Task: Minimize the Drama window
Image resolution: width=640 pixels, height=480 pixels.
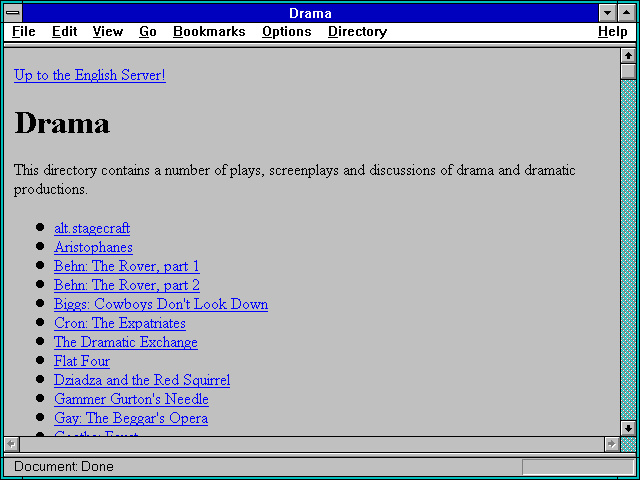Action: [x=607, y=13]
